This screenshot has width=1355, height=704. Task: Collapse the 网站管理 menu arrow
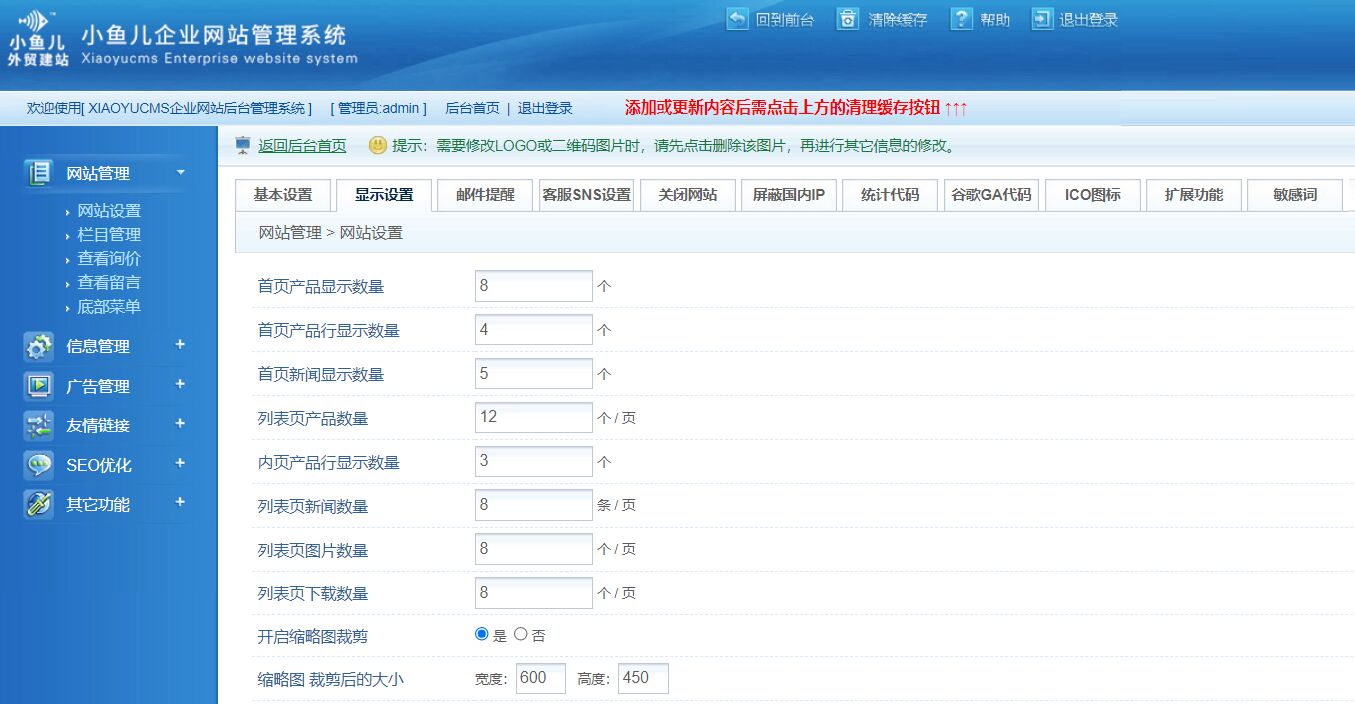click(181, 173)
